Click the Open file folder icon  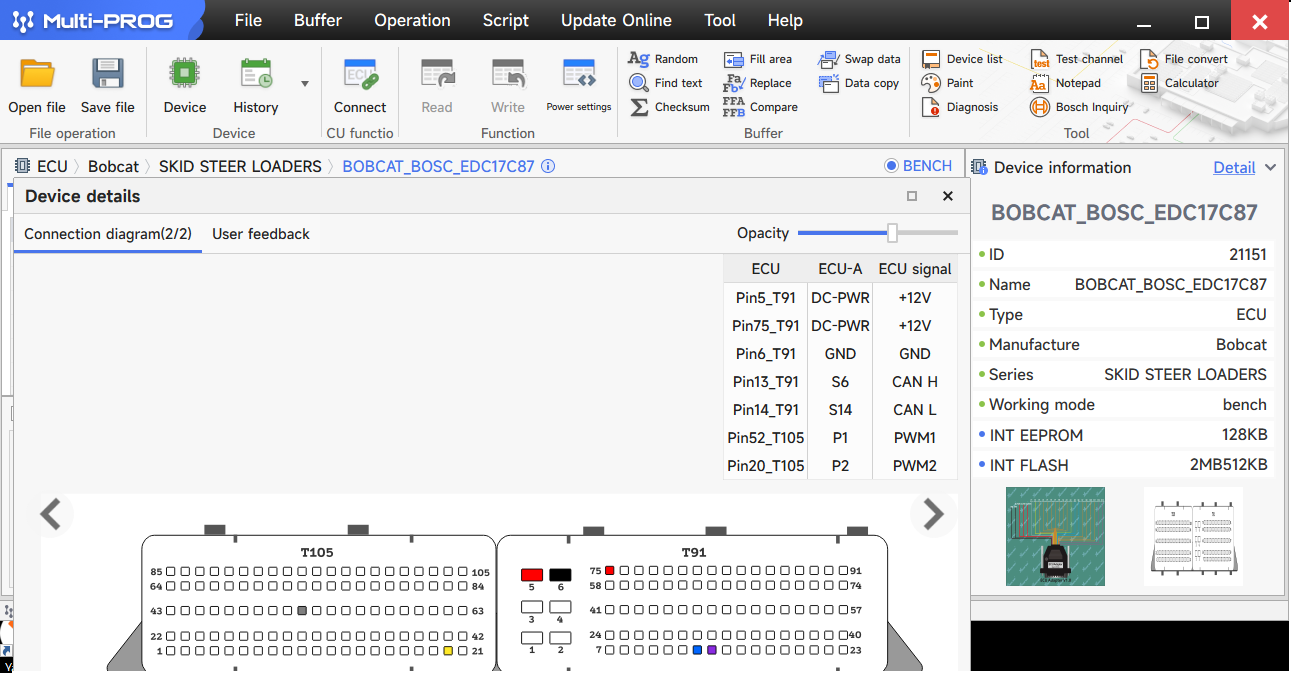point(37,74)
